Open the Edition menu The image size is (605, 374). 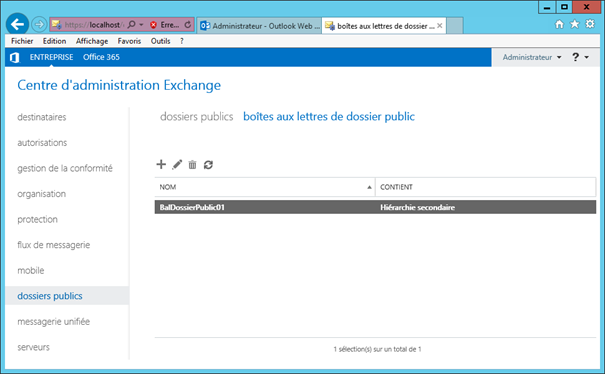(x=54, y=41)
